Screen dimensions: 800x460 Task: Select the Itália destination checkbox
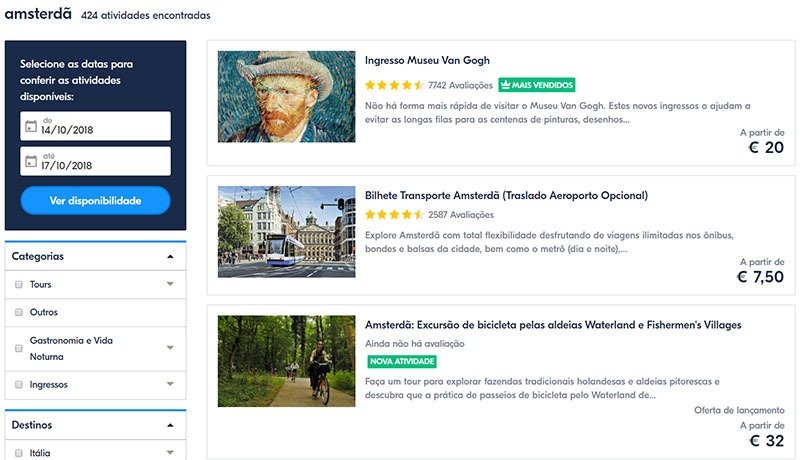[x=19, y=453]
